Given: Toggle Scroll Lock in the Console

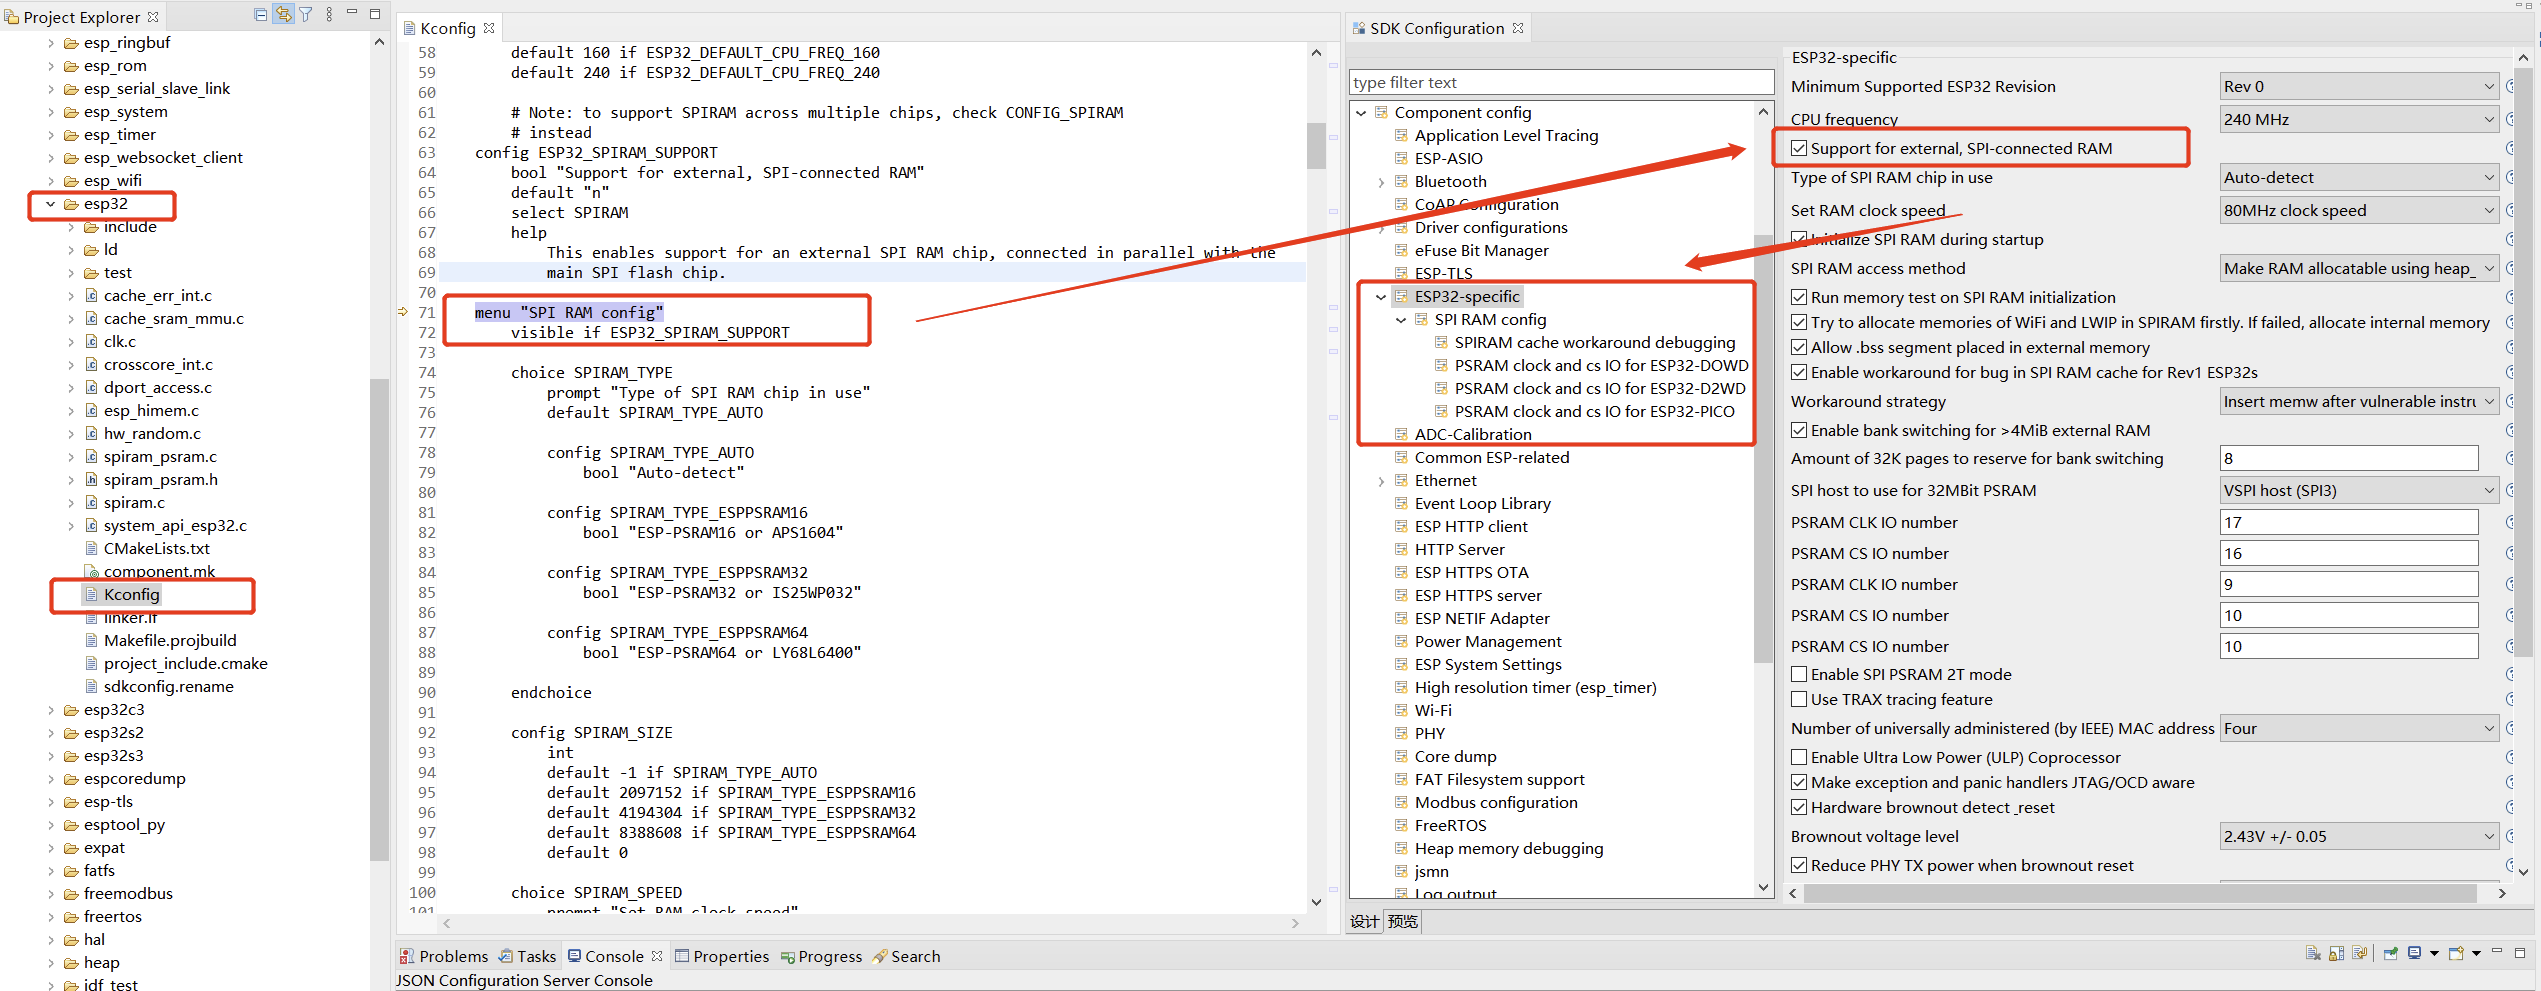Looking at the screenshot, I should pos(2336,954).
